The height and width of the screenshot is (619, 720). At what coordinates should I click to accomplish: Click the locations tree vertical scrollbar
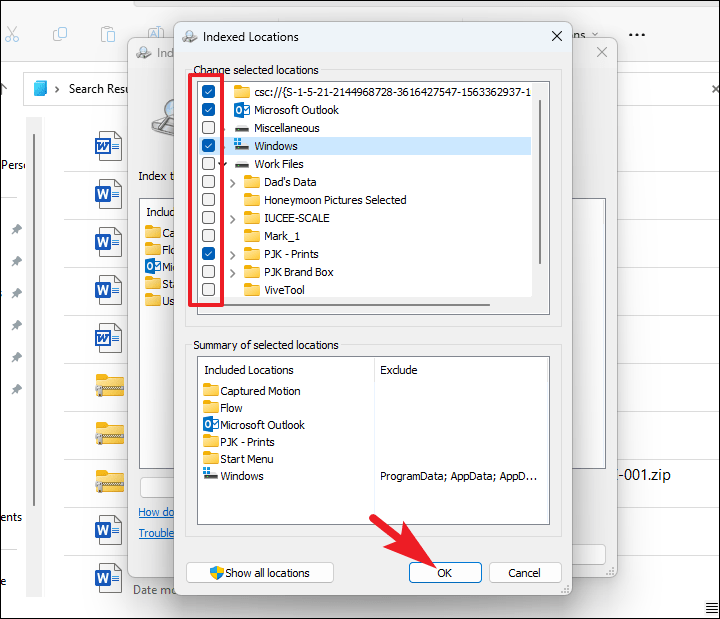(x=540, y=182)
